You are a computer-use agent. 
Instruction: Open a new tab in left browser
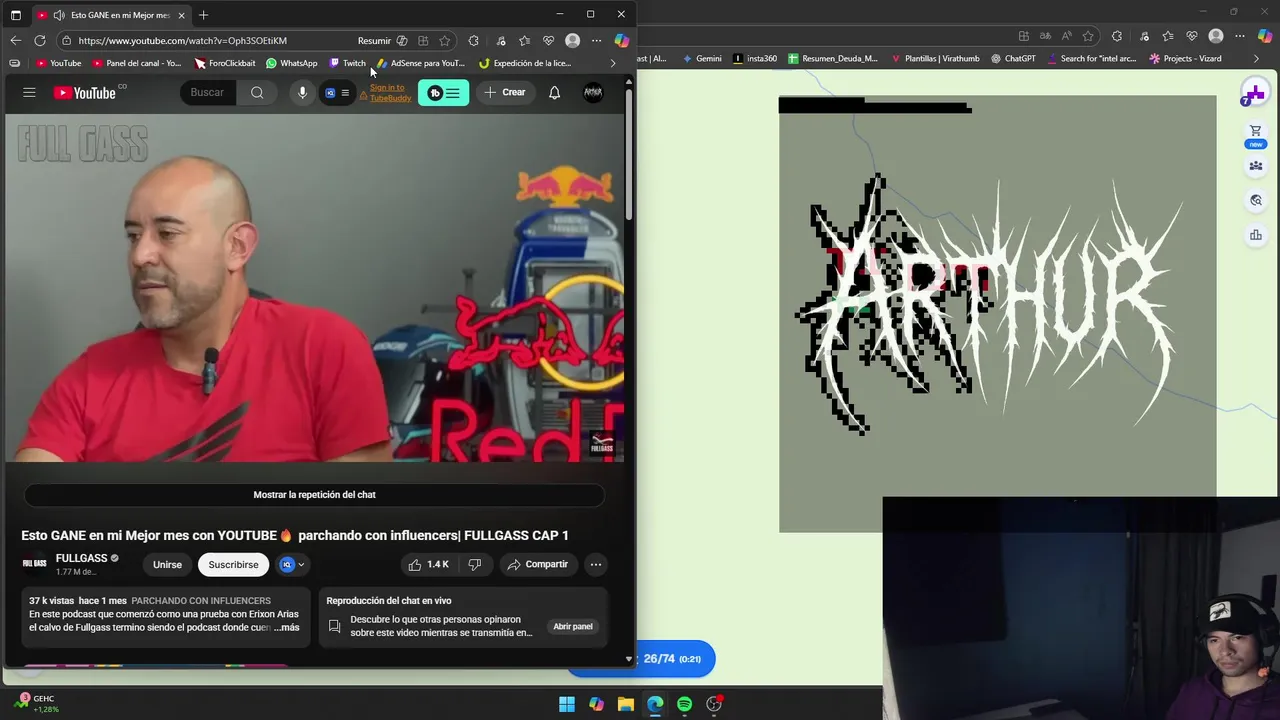[203, 15]
